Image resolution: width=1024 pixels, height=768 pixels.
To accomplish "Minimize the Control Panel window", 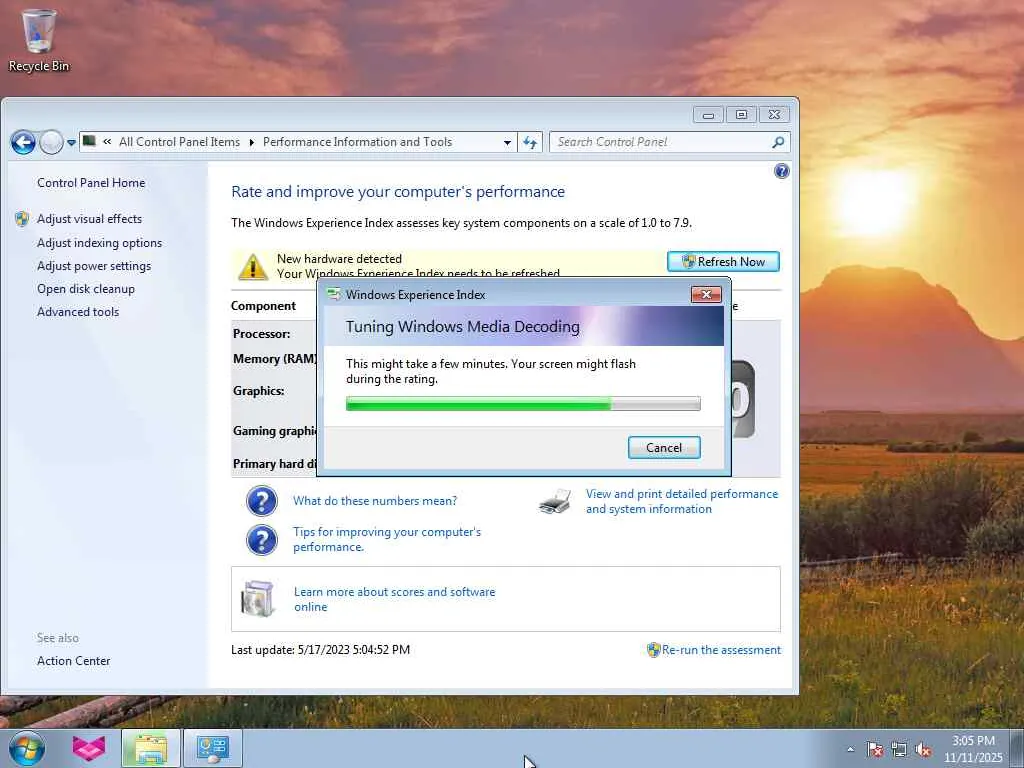I will (709, 115).
